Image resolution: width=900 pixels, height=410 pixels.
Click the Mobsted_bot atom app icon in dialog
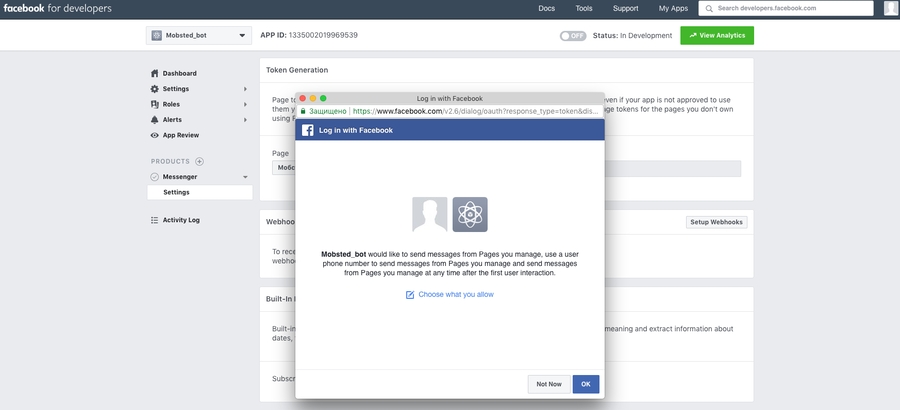coord(470,215)
